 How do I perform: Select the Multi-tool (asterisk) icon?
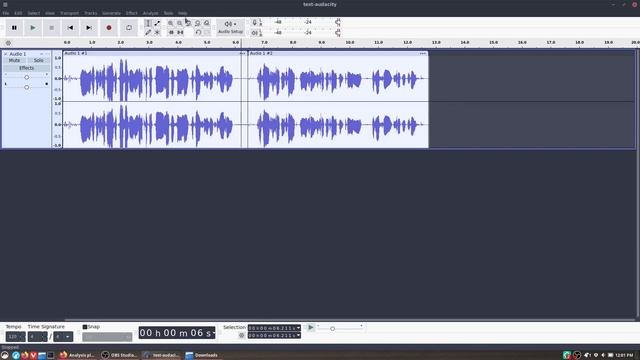tap(157, 32)
